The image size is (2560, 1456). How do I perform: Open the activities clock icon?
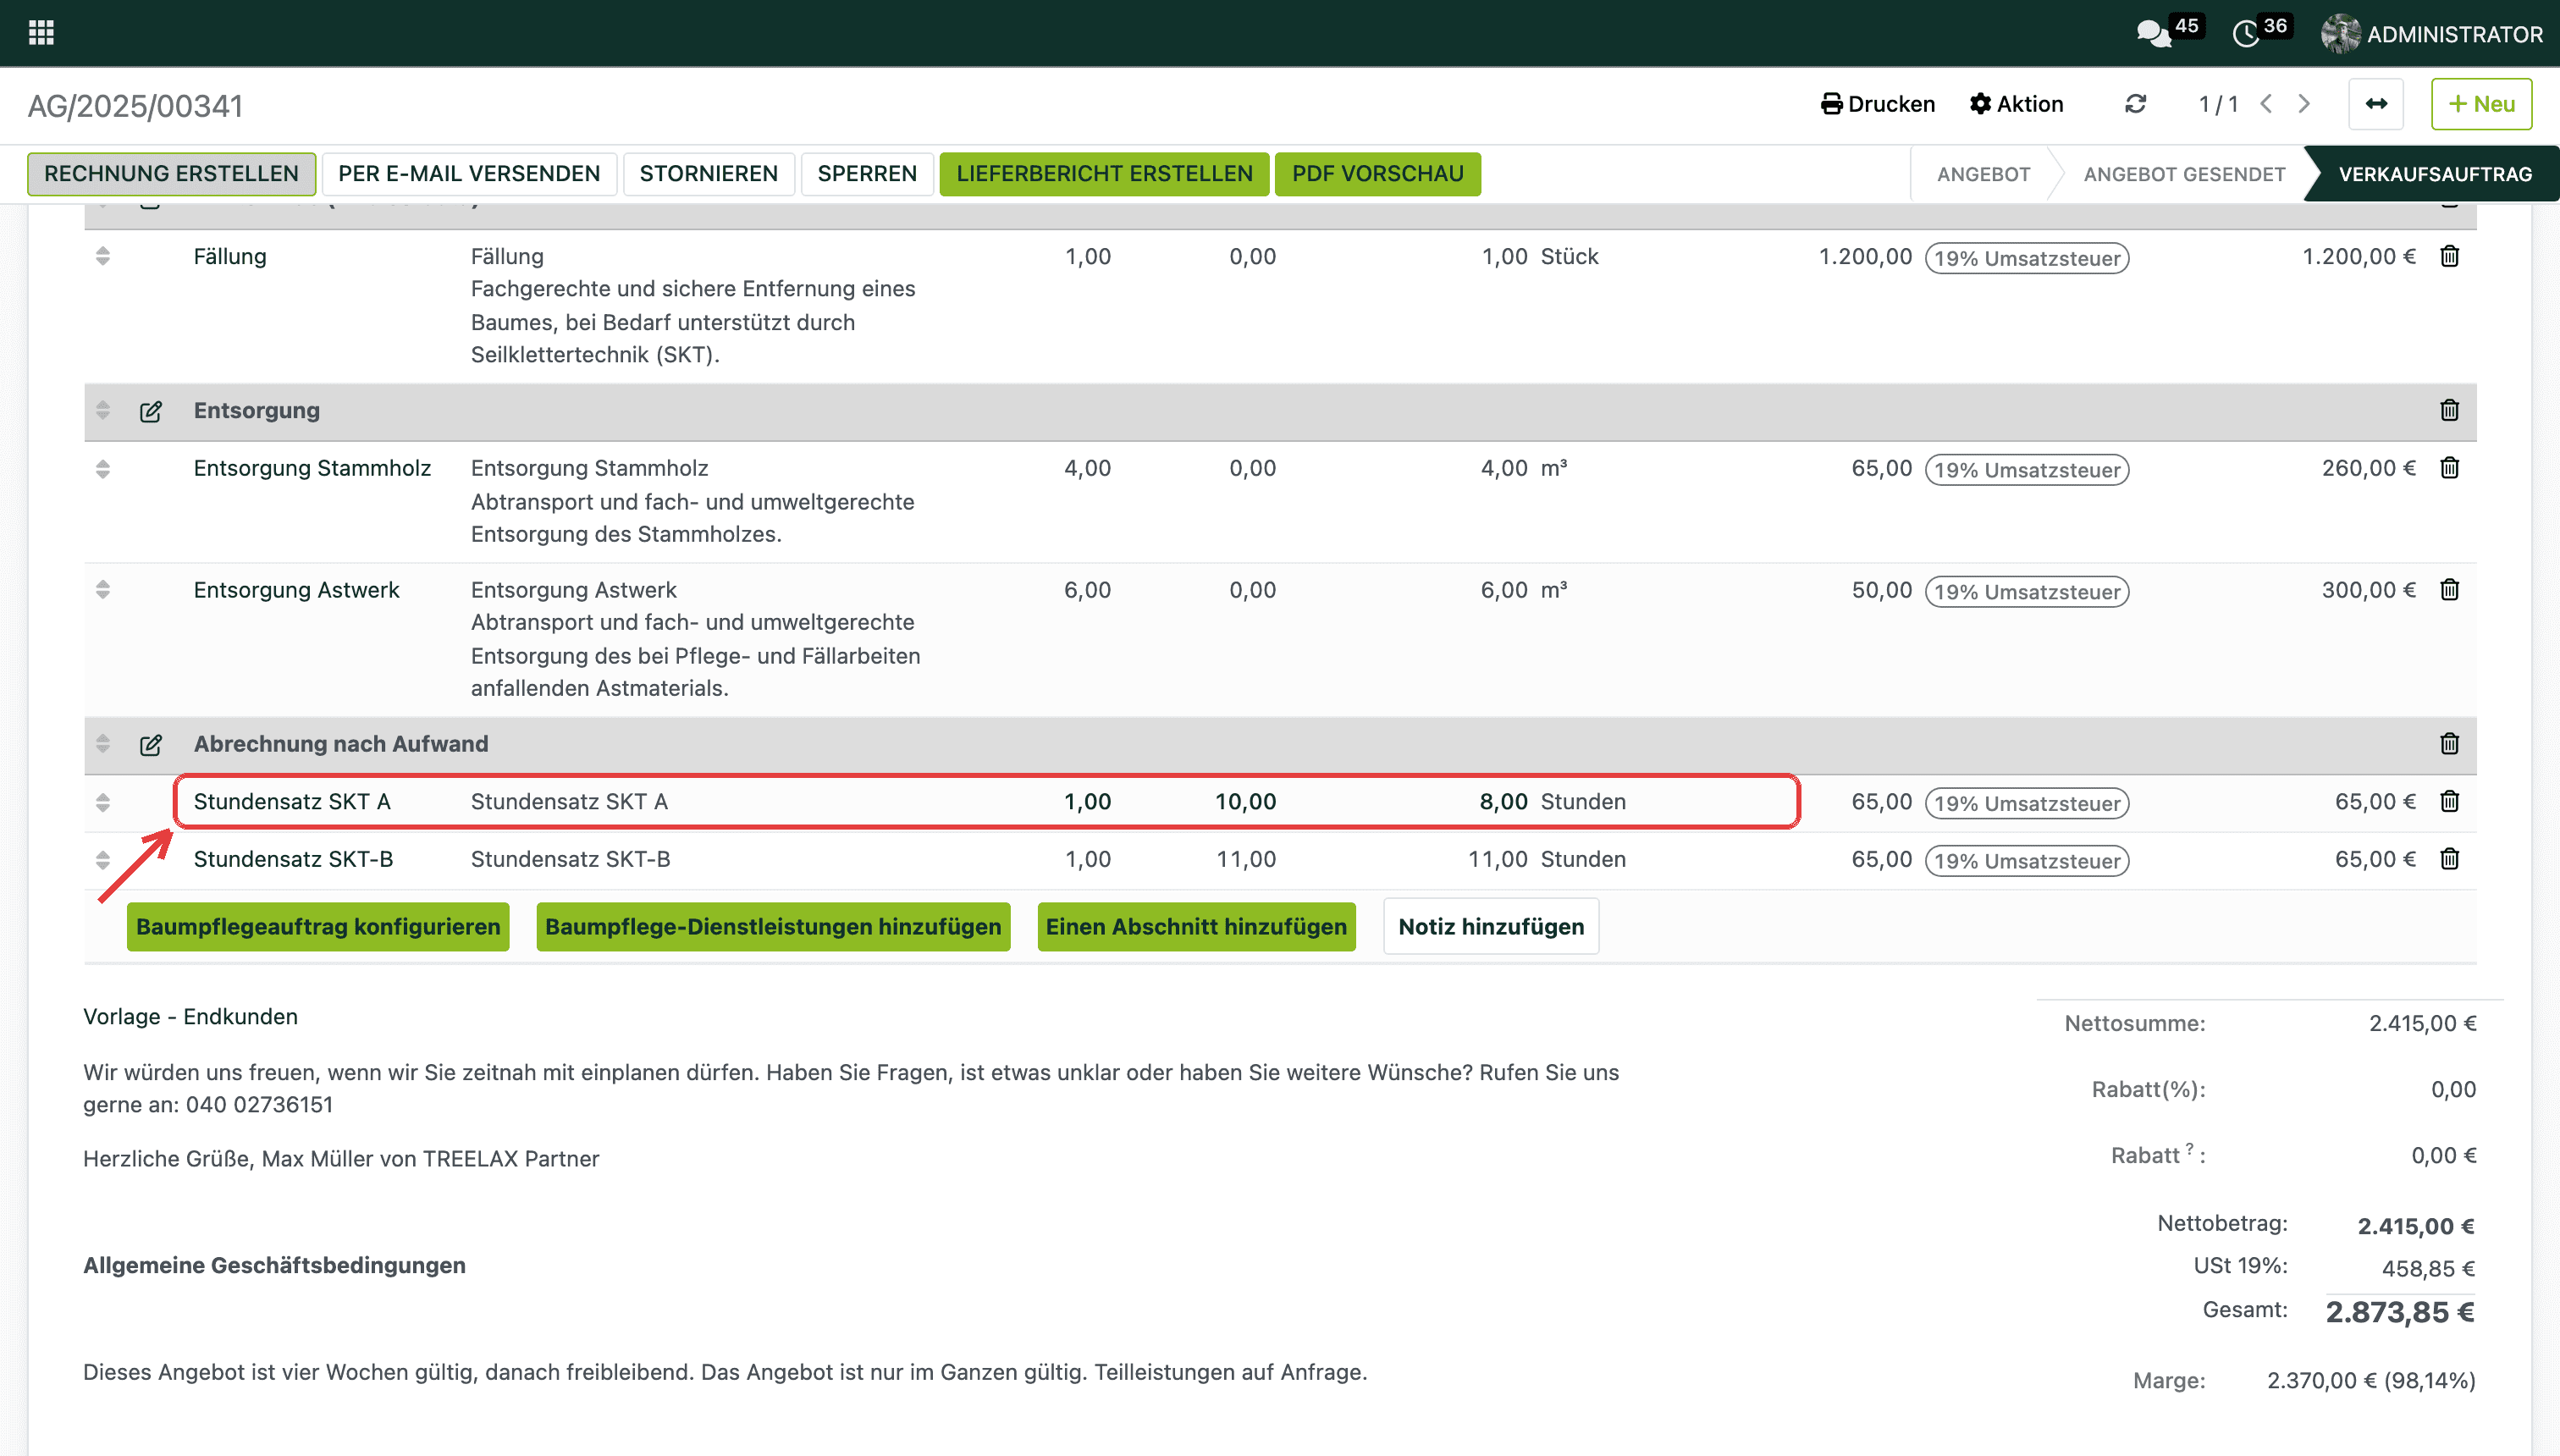click(x=2246, y=34)
